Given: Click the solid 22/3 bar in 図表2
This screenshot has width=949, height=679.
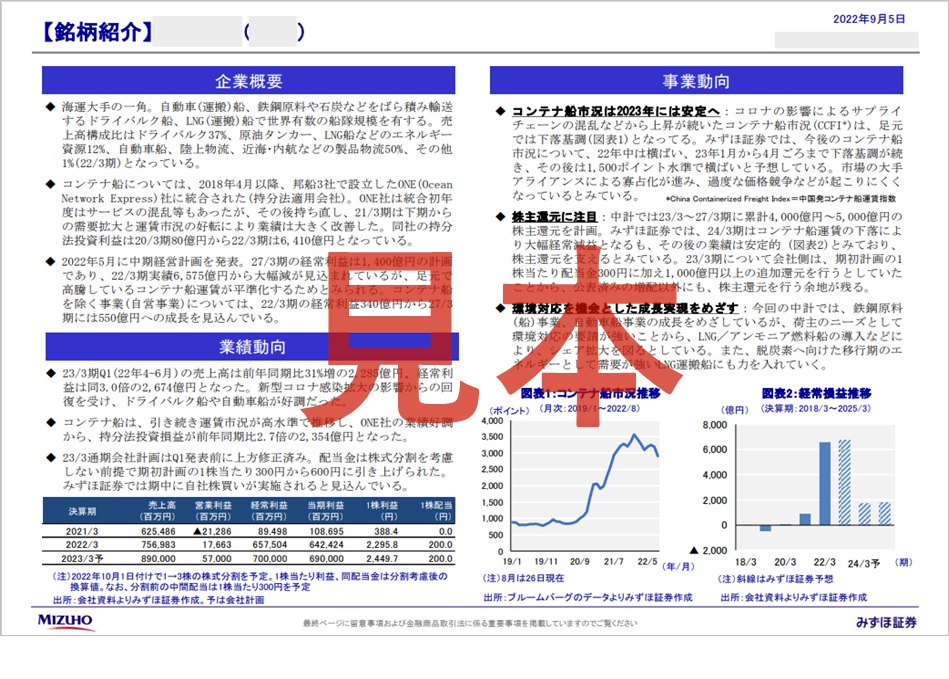Looking at the screenshot, I should point(824,484).
